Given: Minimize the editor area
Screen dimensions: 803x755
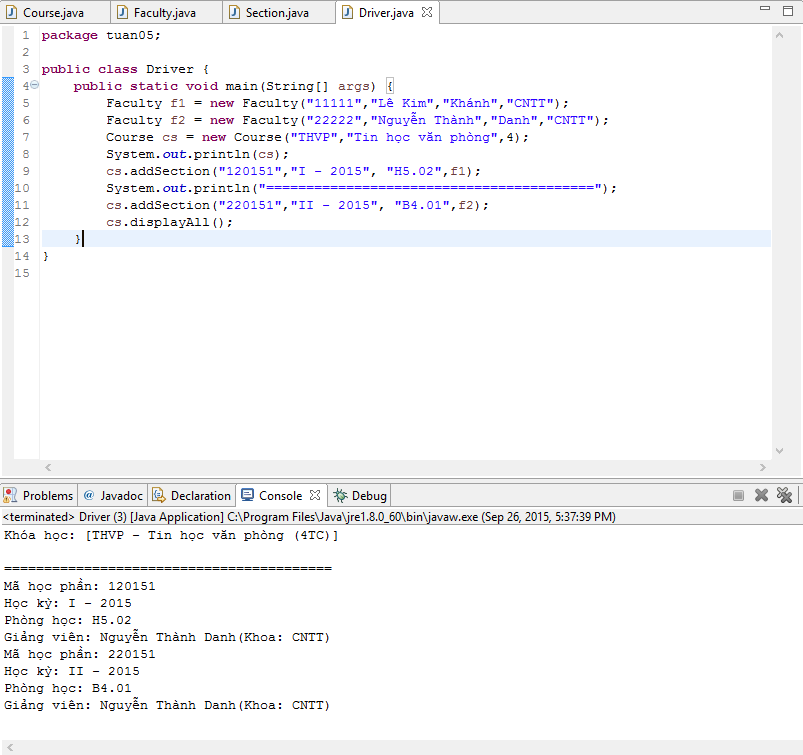Looking at the screenshot, I should (x=765, y=8).
